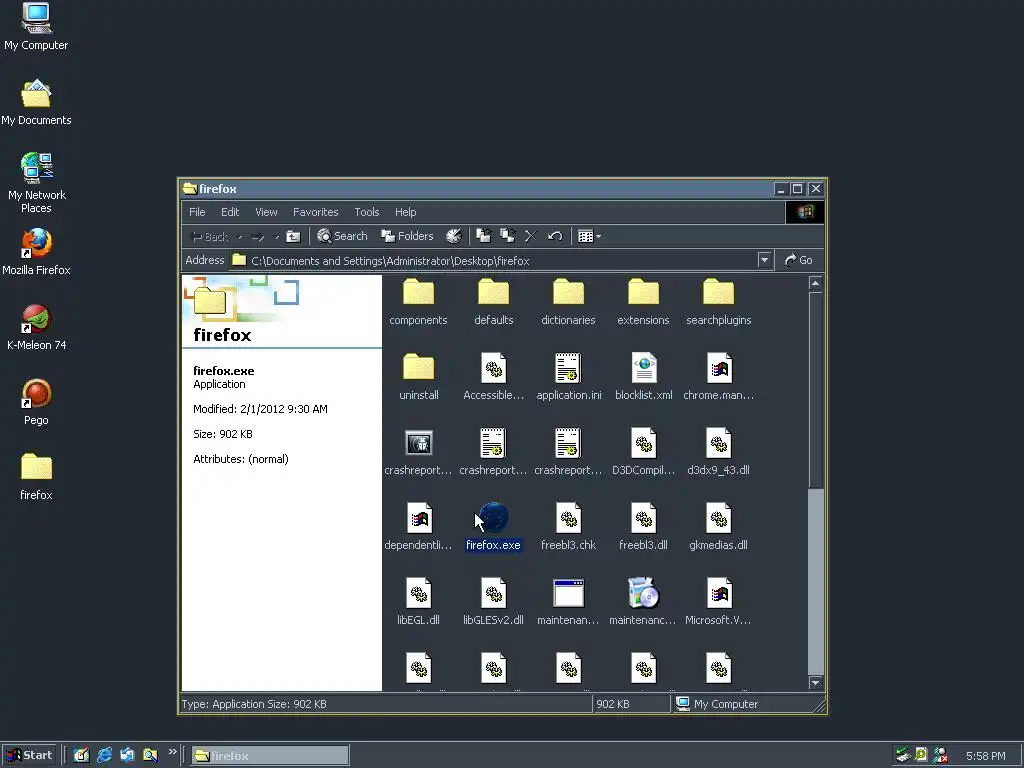
Task: Select the firefox folder on desktop
Action: 36,477
